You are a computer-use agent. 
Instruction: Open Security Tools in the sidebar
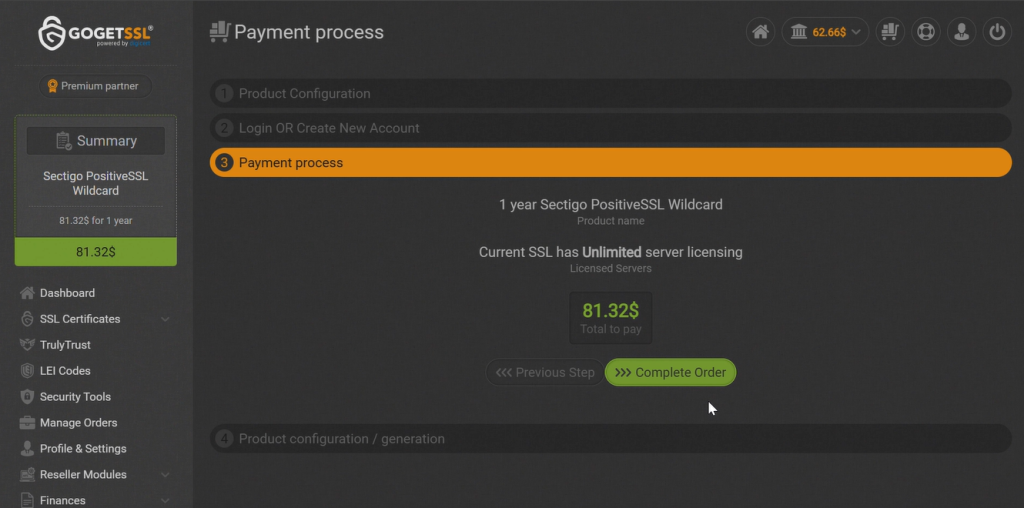[75, 396]
